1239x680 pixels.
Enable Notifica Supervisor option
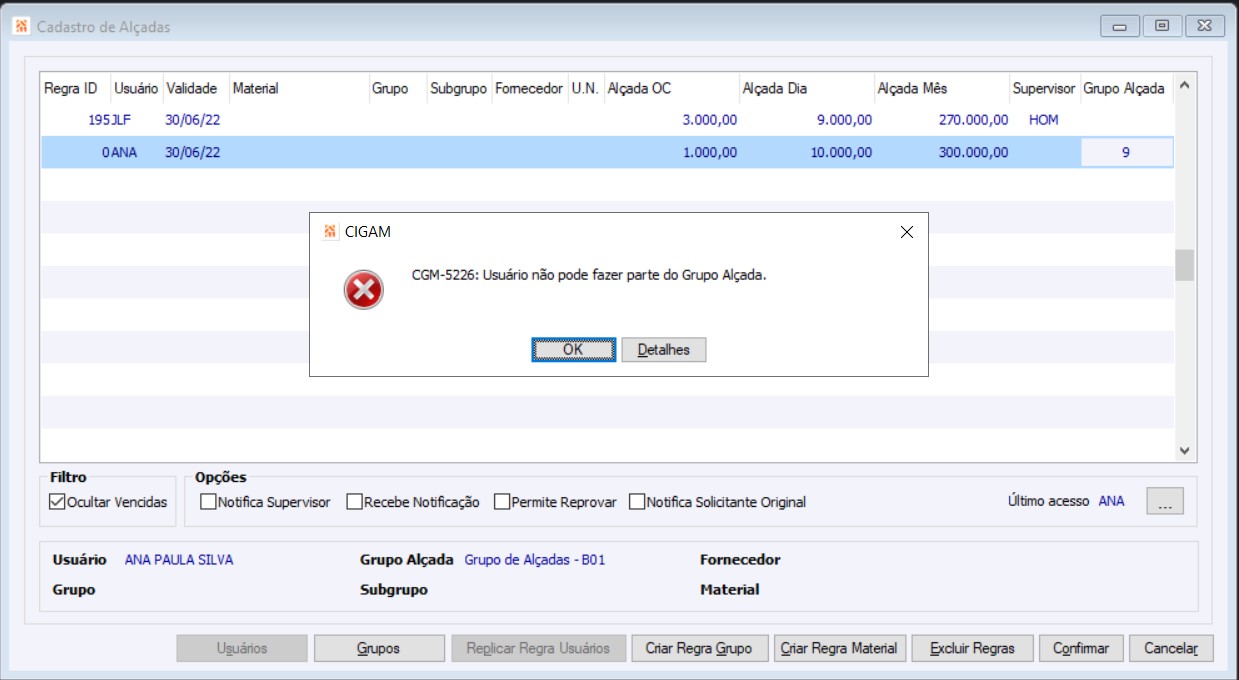click(208, 502)
